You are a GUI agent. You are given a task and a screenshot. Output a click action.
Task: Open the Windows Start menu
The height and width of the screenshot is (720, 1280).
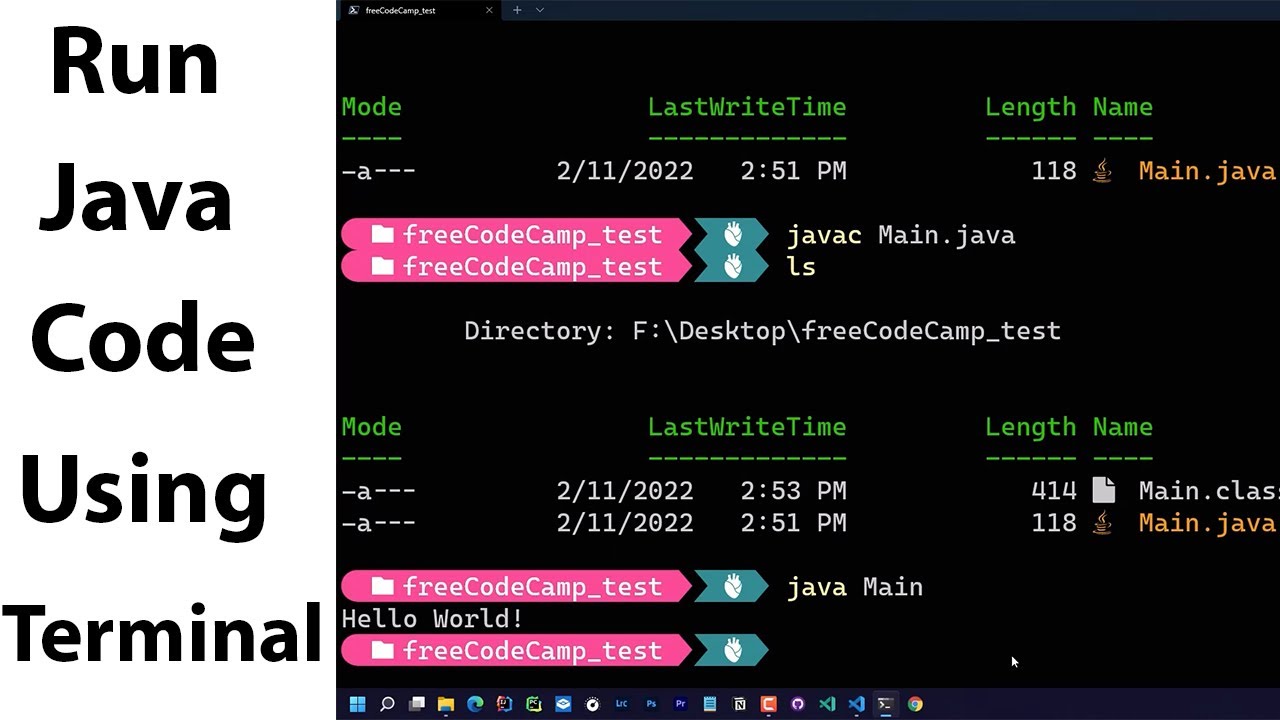(357, 704)
